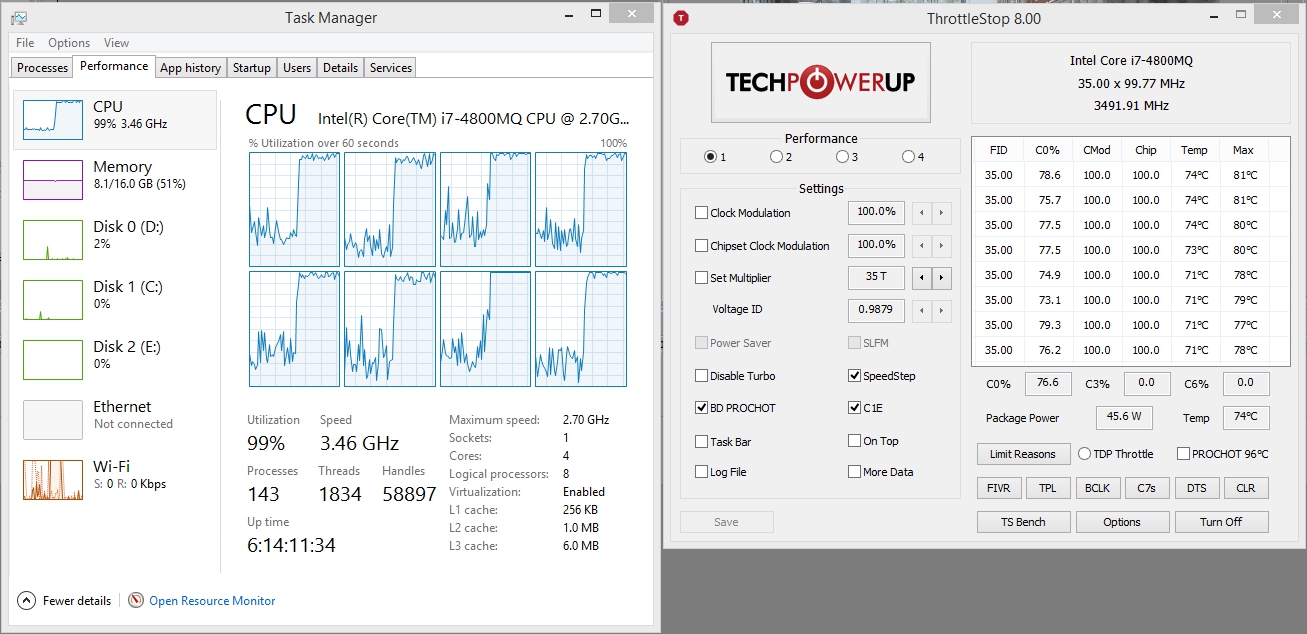
Task: Select the Wi-Fi graph thumbnail in sidebar
Action: pos(53,479)
